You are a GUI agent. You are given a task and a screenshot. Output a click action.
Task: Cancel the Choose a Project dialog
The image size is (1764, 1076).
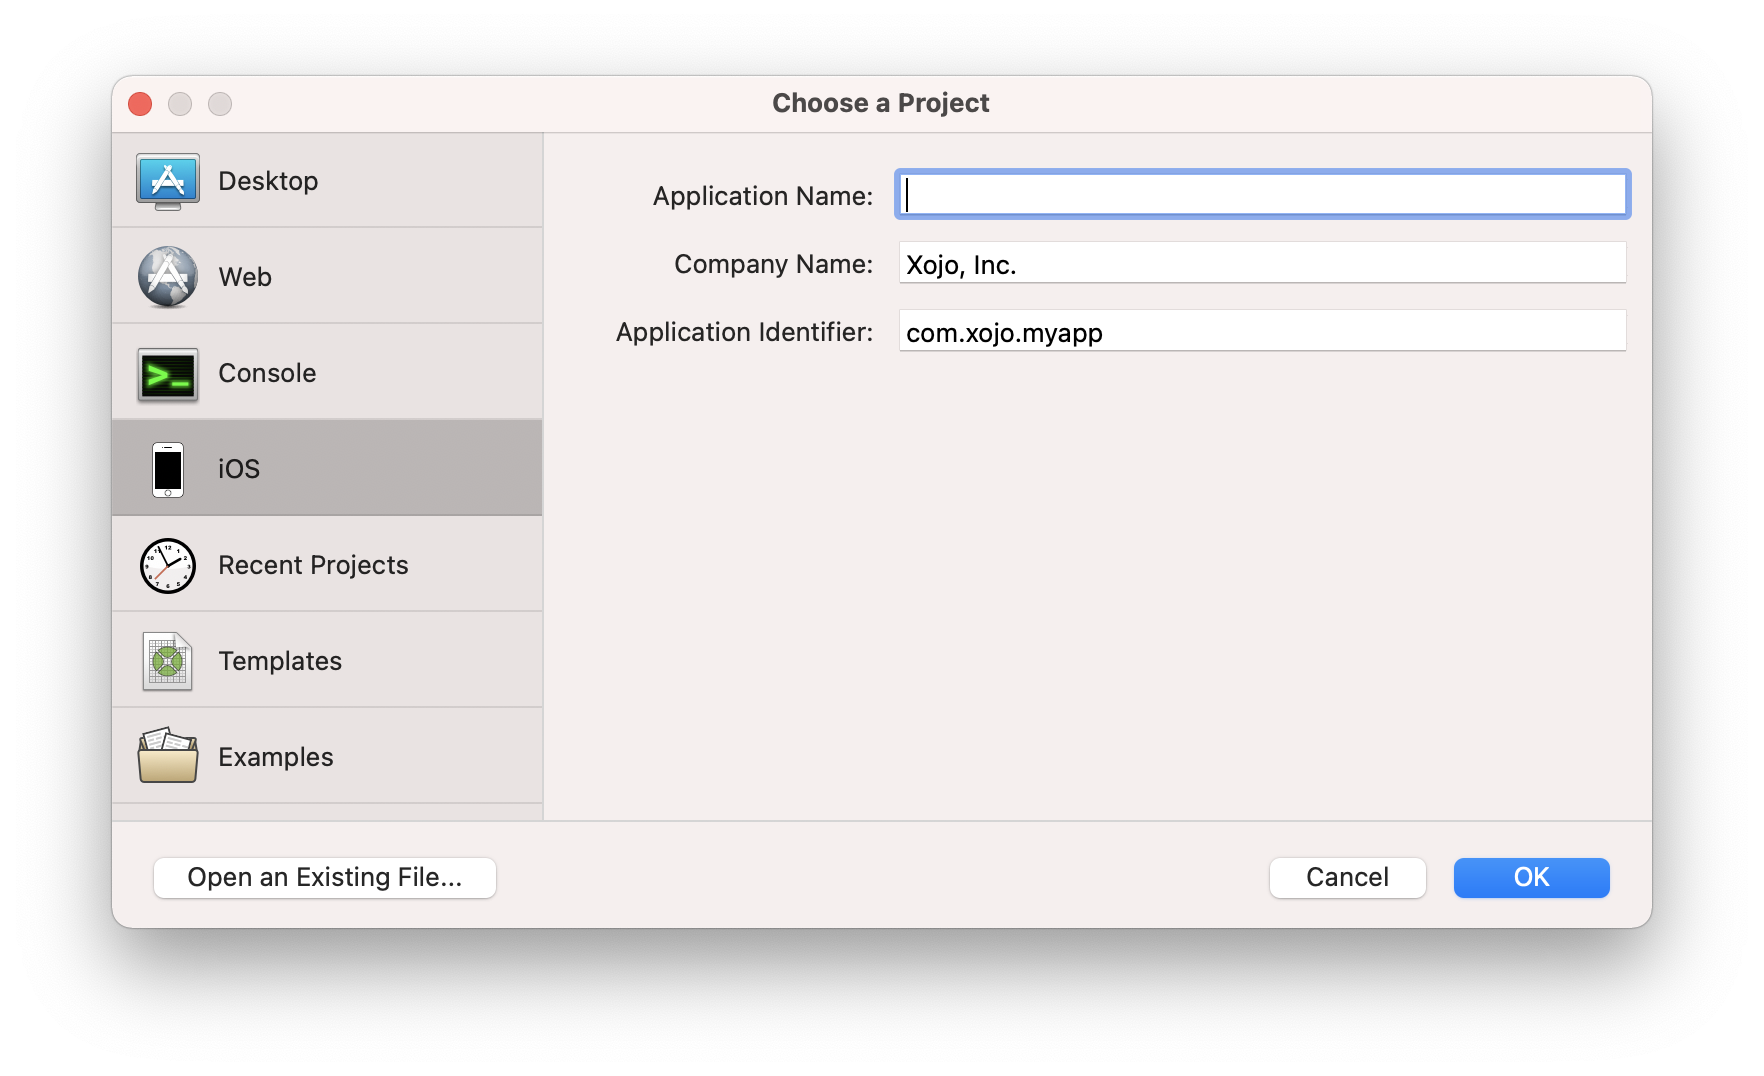tap(1347, 877)
